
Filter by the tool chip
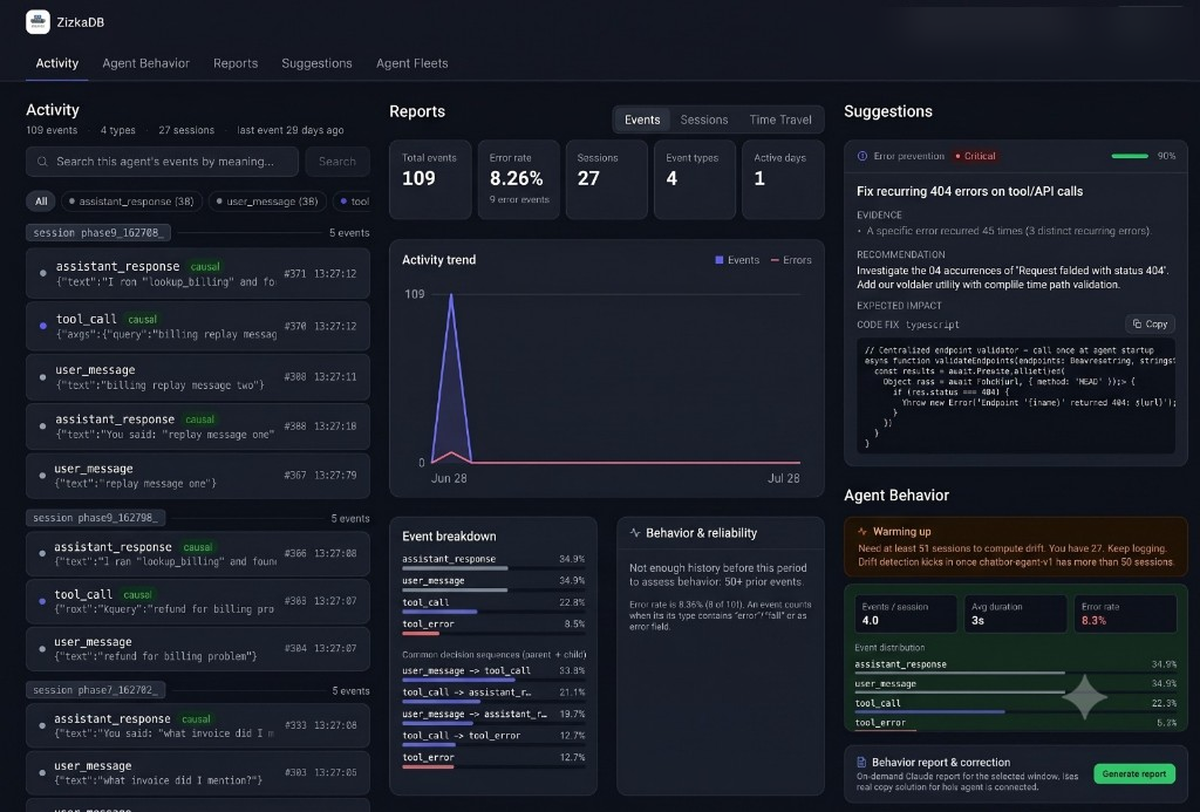pyautogui.click(x=352, y=201)
